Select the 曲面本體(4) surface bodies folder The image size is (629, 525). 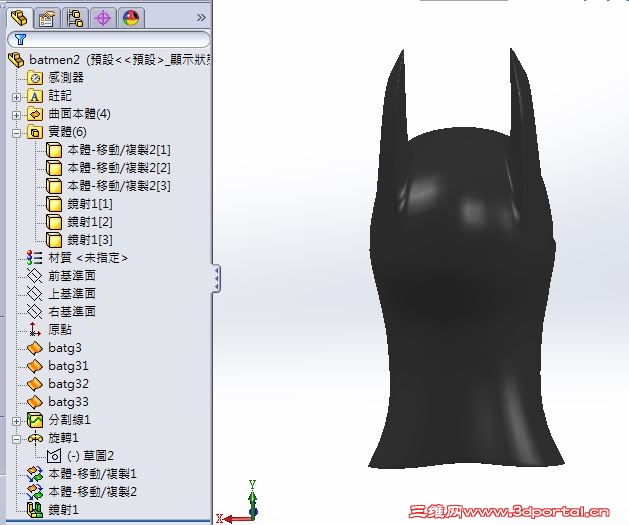[x=79, y=114]
